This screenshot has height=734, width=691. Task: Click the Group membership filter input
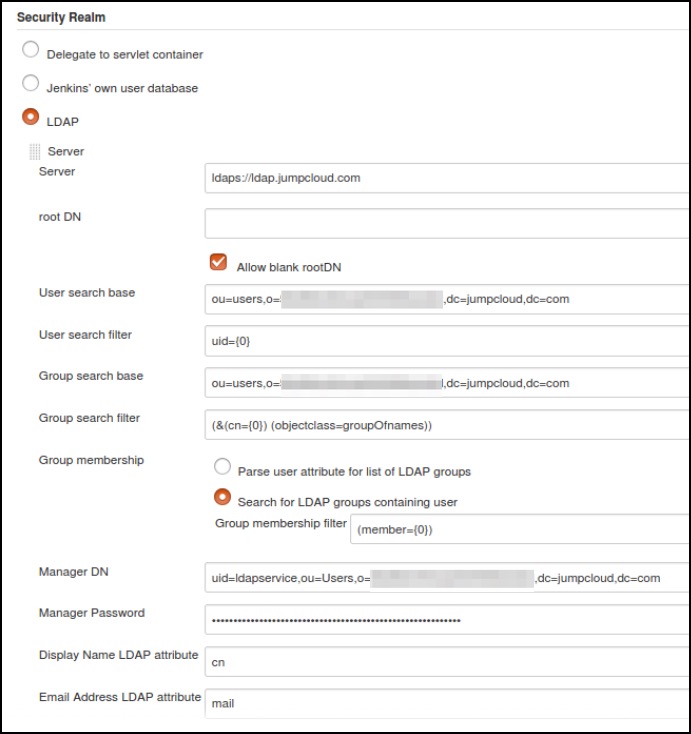519,529
